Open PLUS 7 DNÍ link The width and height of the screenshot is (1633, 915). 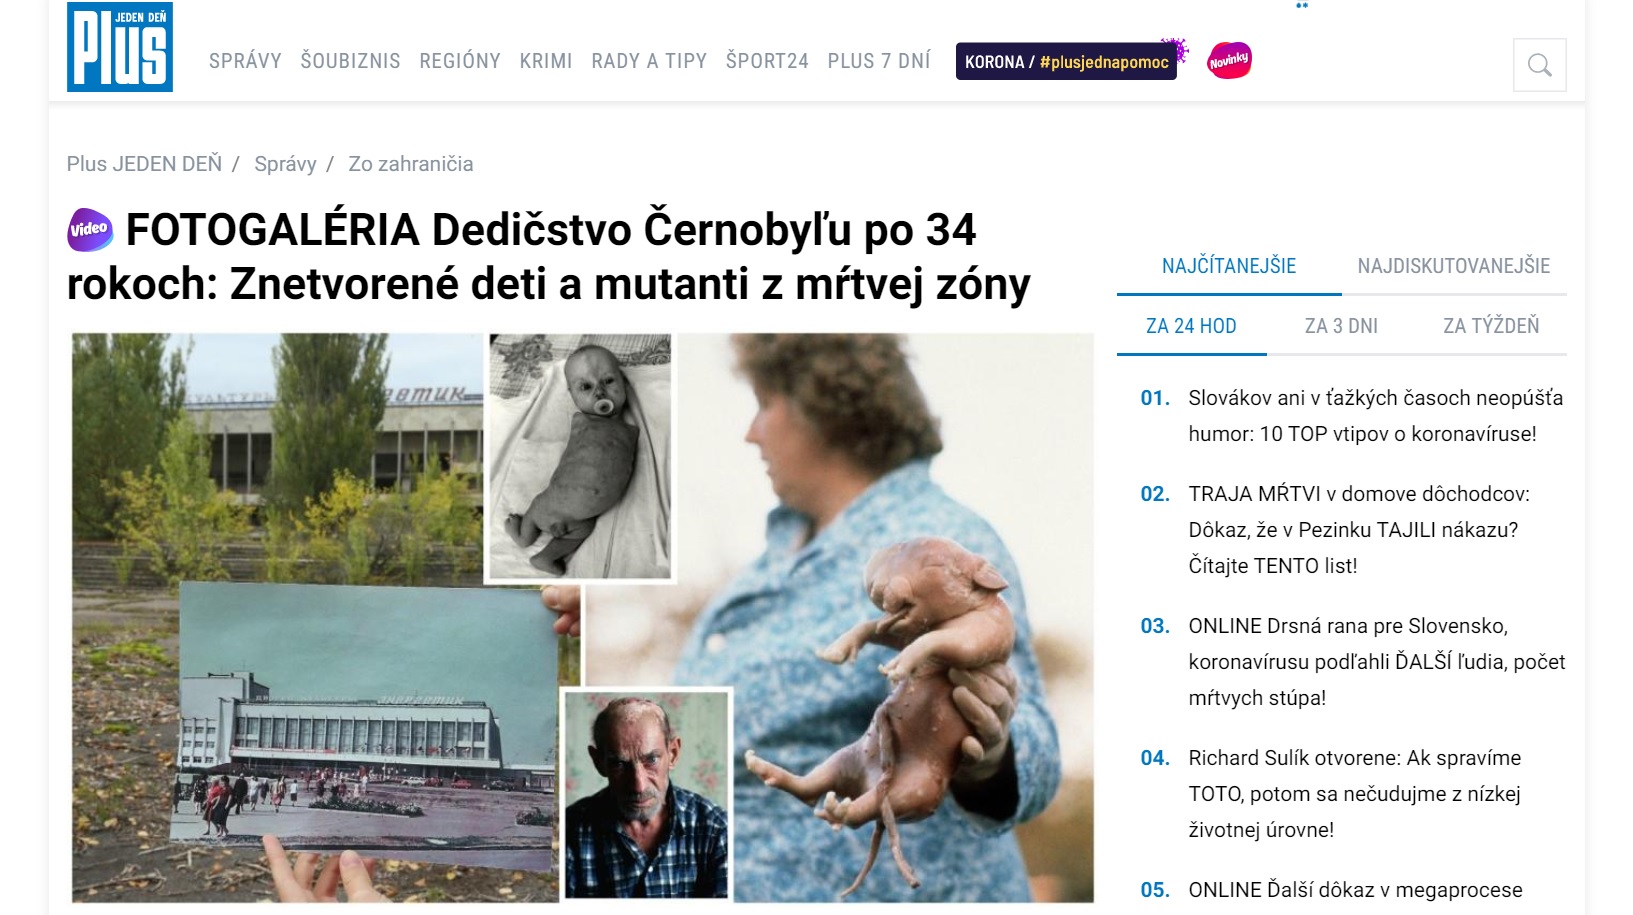click(879, 61)
